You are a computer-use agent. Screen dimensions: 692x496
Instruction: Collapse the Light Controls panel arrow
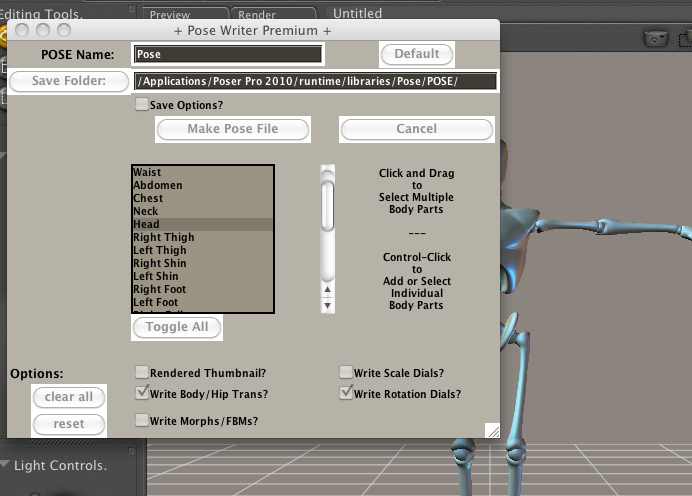click(5, 464)
